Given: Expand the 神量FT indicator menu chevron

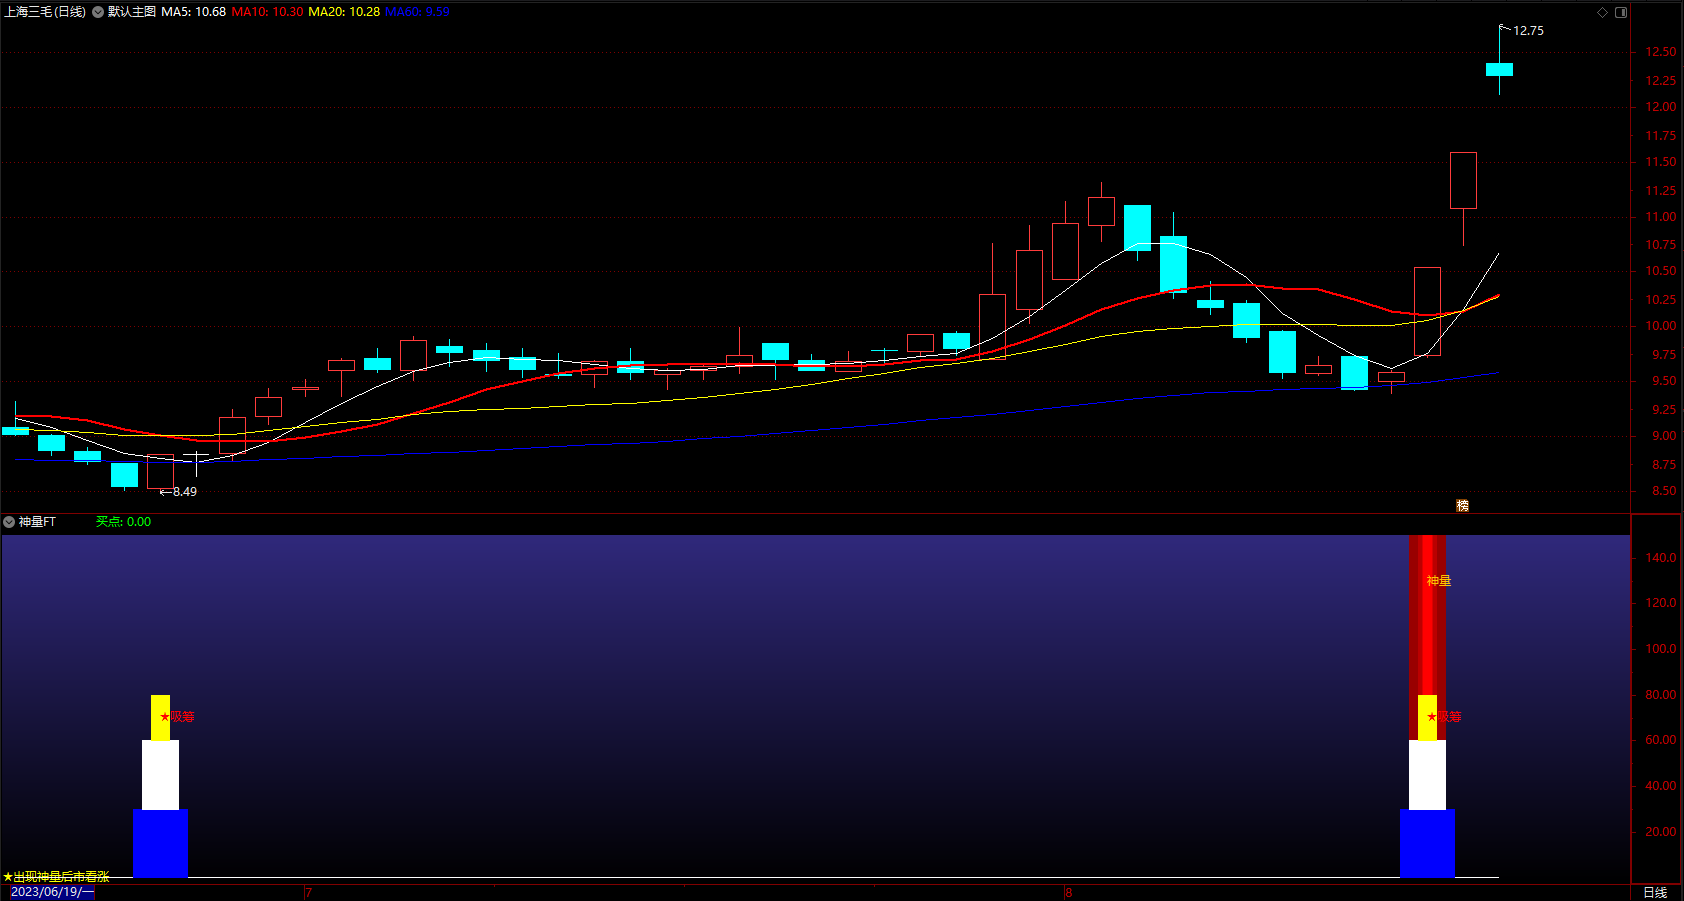Looking at the screenshot, I should click(9, 522).
